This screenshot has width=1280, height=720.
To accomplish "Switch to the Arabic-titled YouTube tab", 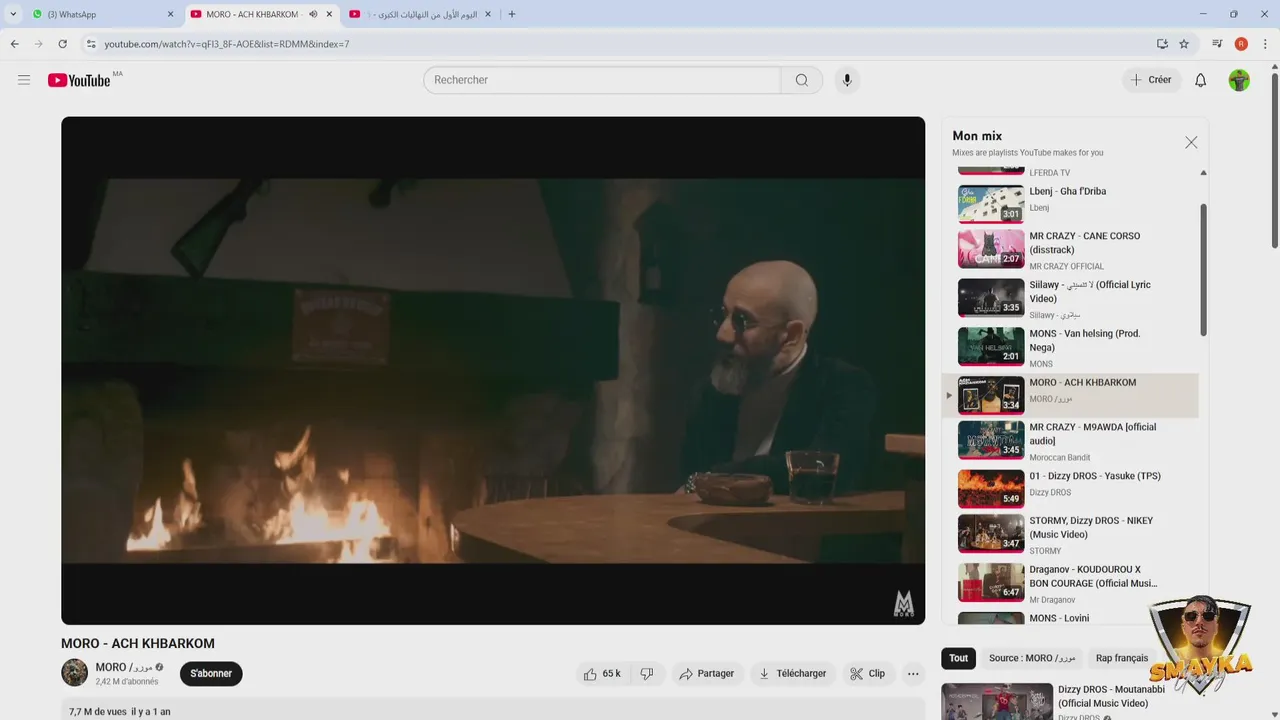I will pos(420,14).
